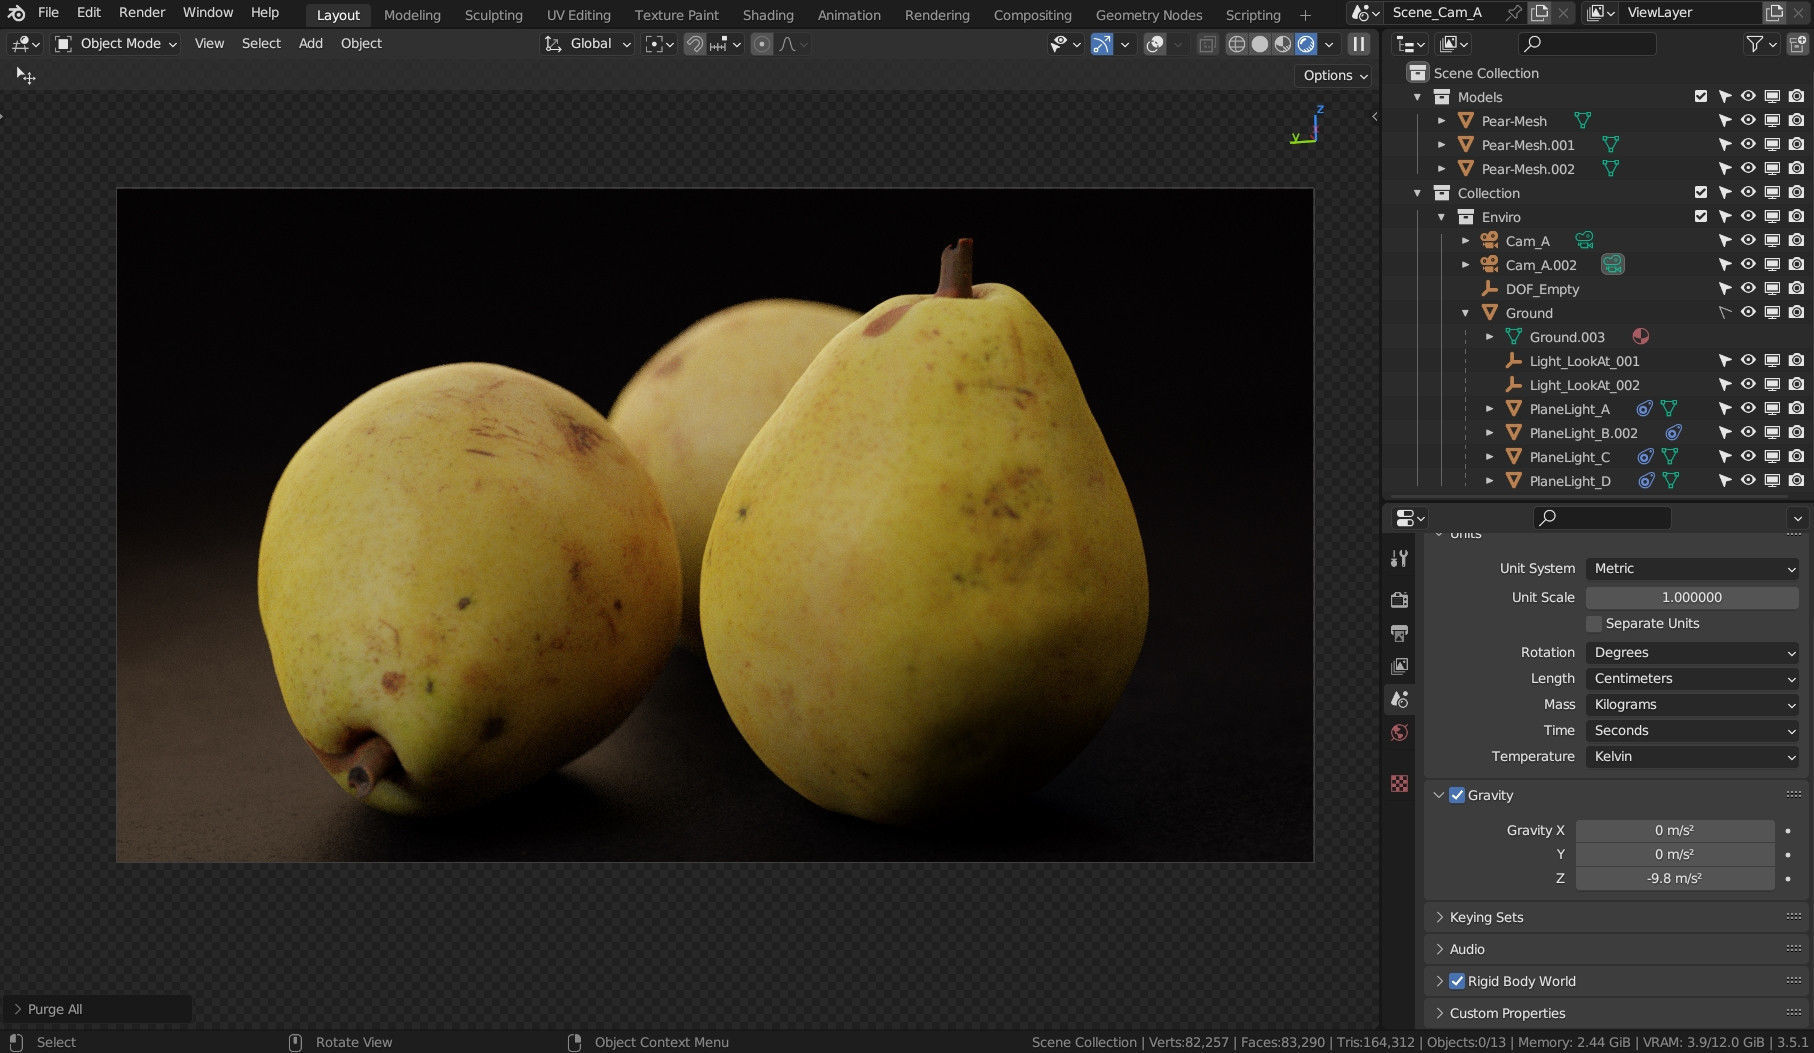1814x1053 pixels.
Task: Click the Unit Scale value field
Action: pos(1692,598)
